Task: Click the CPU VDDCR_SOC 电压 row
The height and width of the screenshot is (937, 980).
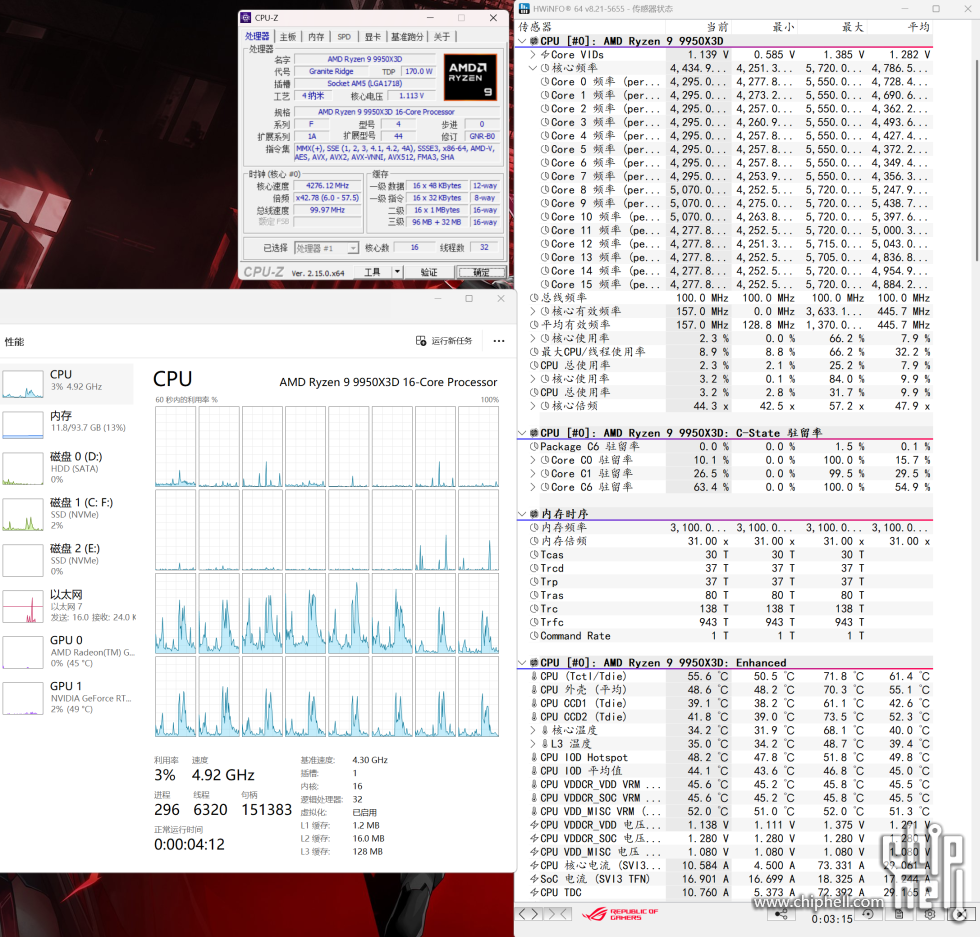Action: point(725,838)
